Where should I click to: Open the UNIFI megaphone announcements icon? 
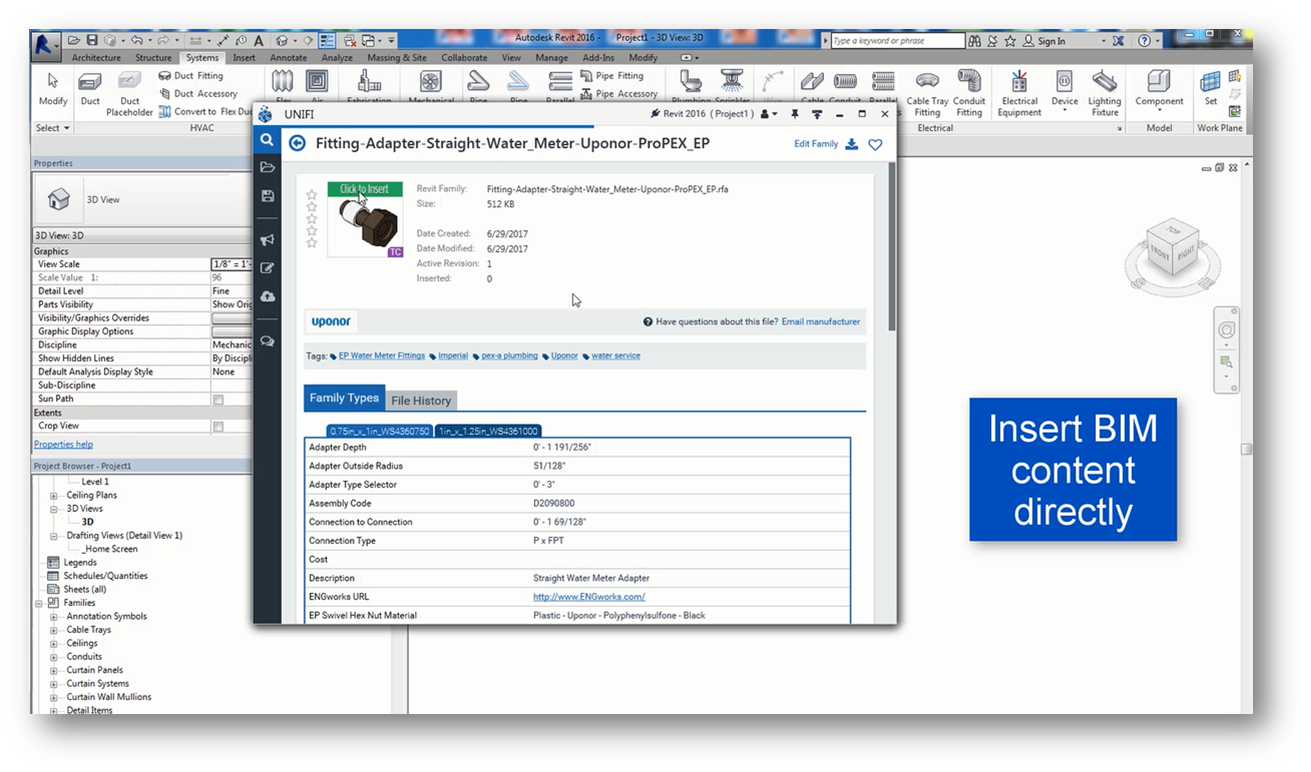(267, 240)
